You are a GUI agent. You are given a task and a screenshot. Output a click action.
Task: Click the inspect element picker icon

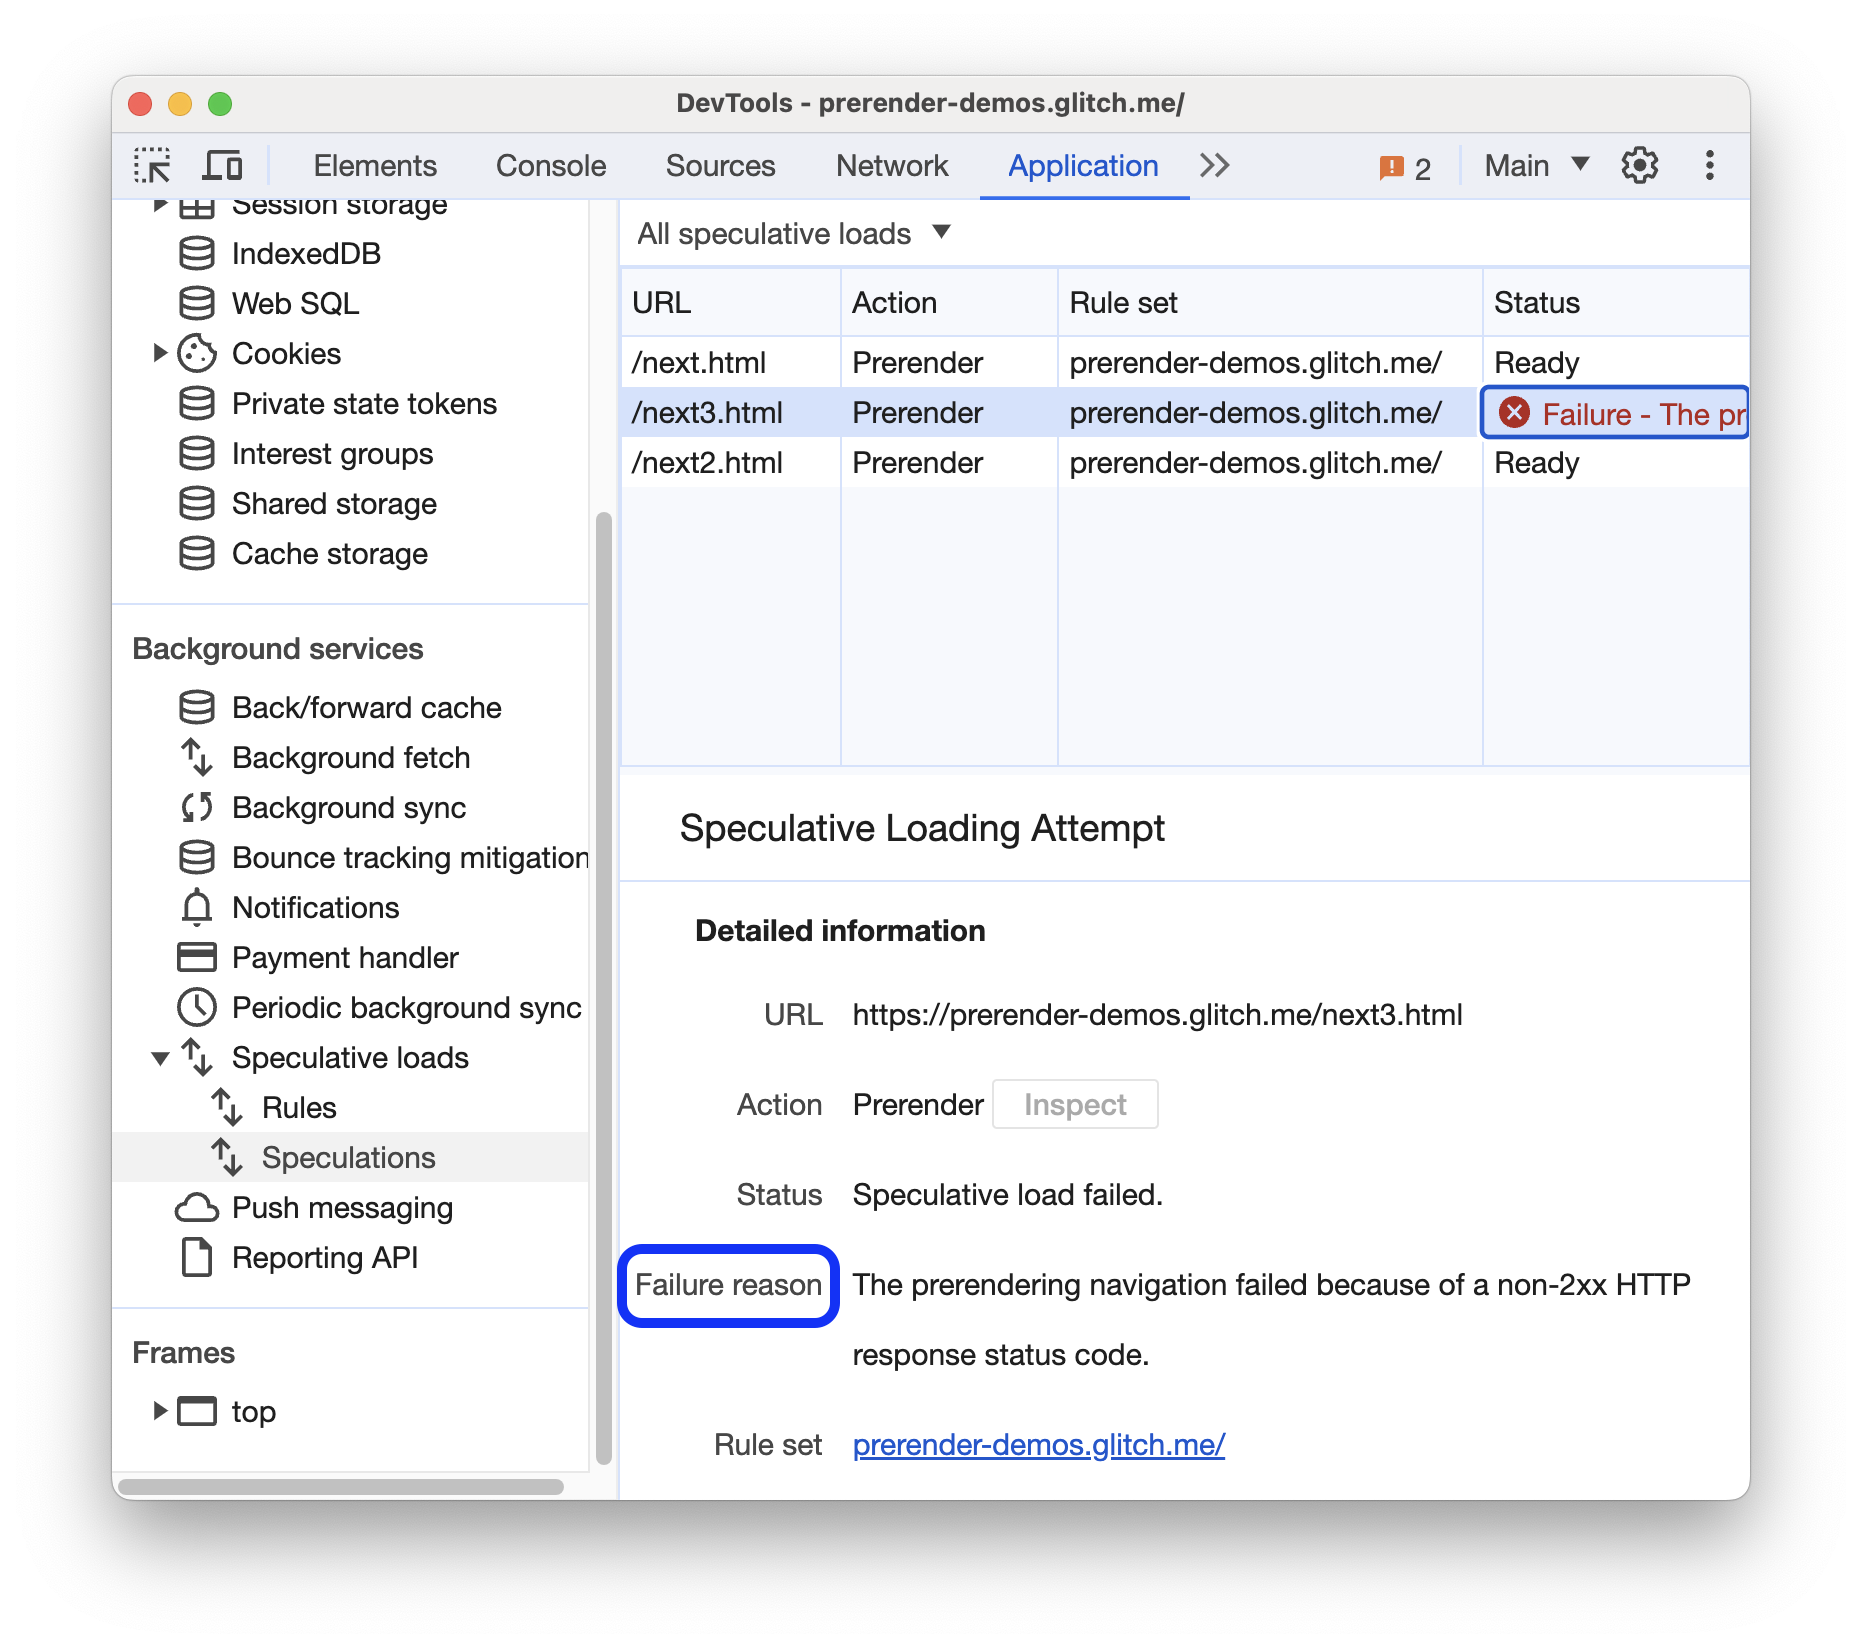(152, 165)
